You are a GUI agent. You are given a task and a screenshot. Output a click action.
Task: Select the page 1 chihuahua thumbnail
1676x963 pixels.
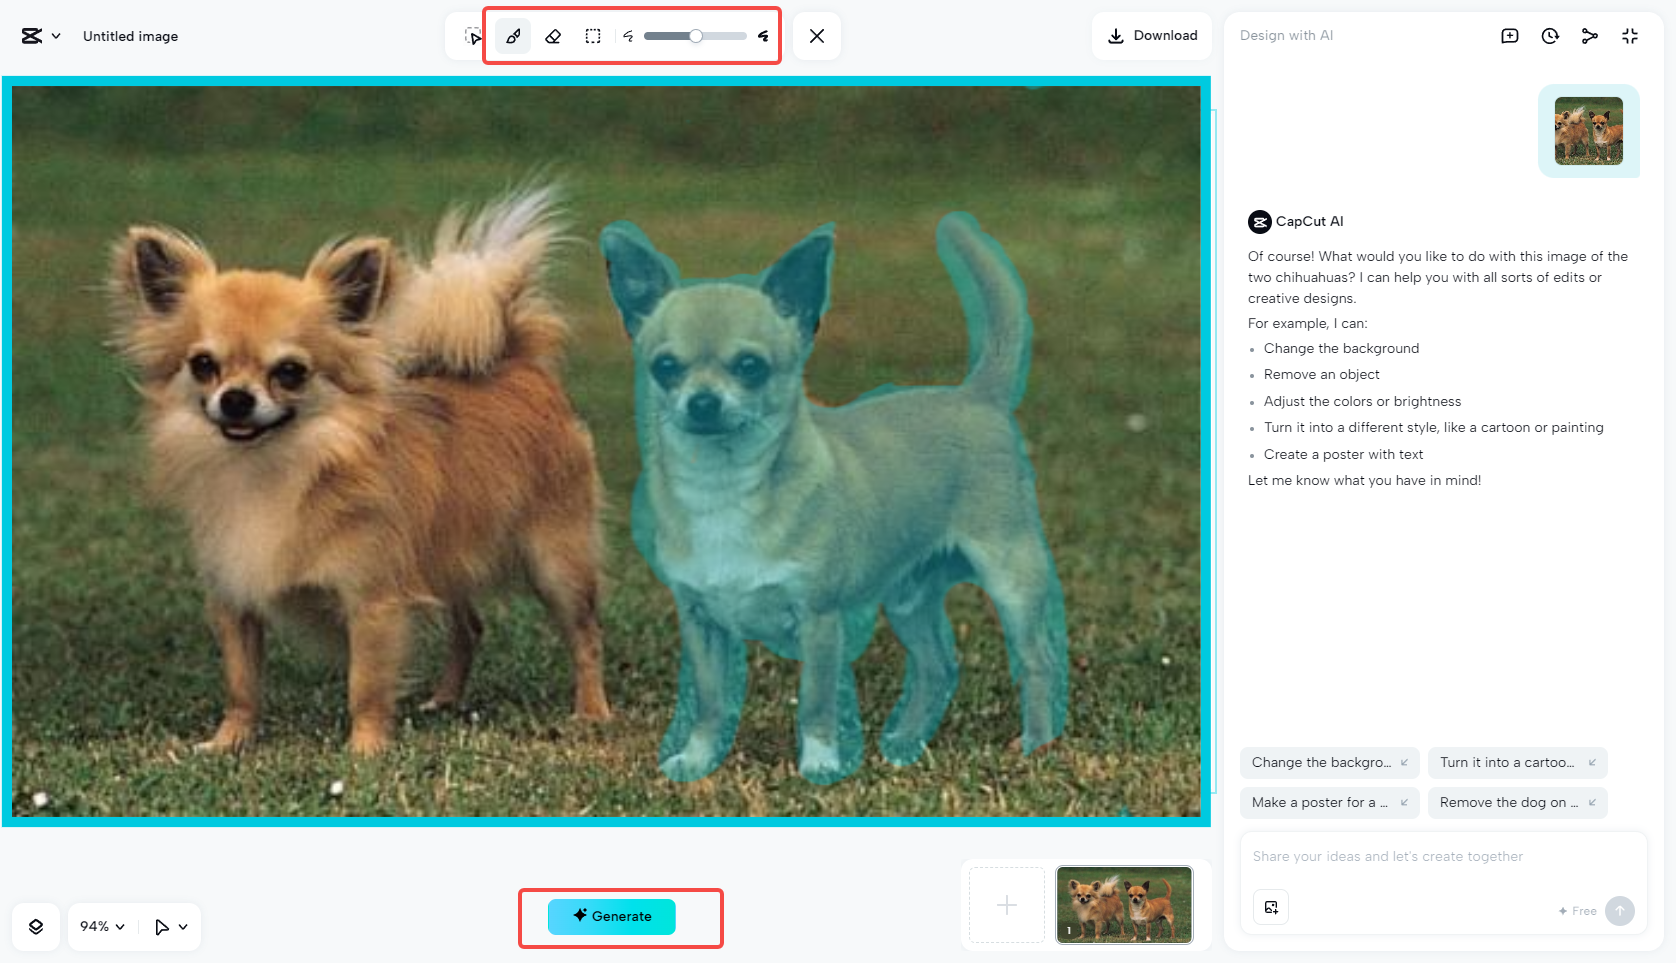point(1124,904)
